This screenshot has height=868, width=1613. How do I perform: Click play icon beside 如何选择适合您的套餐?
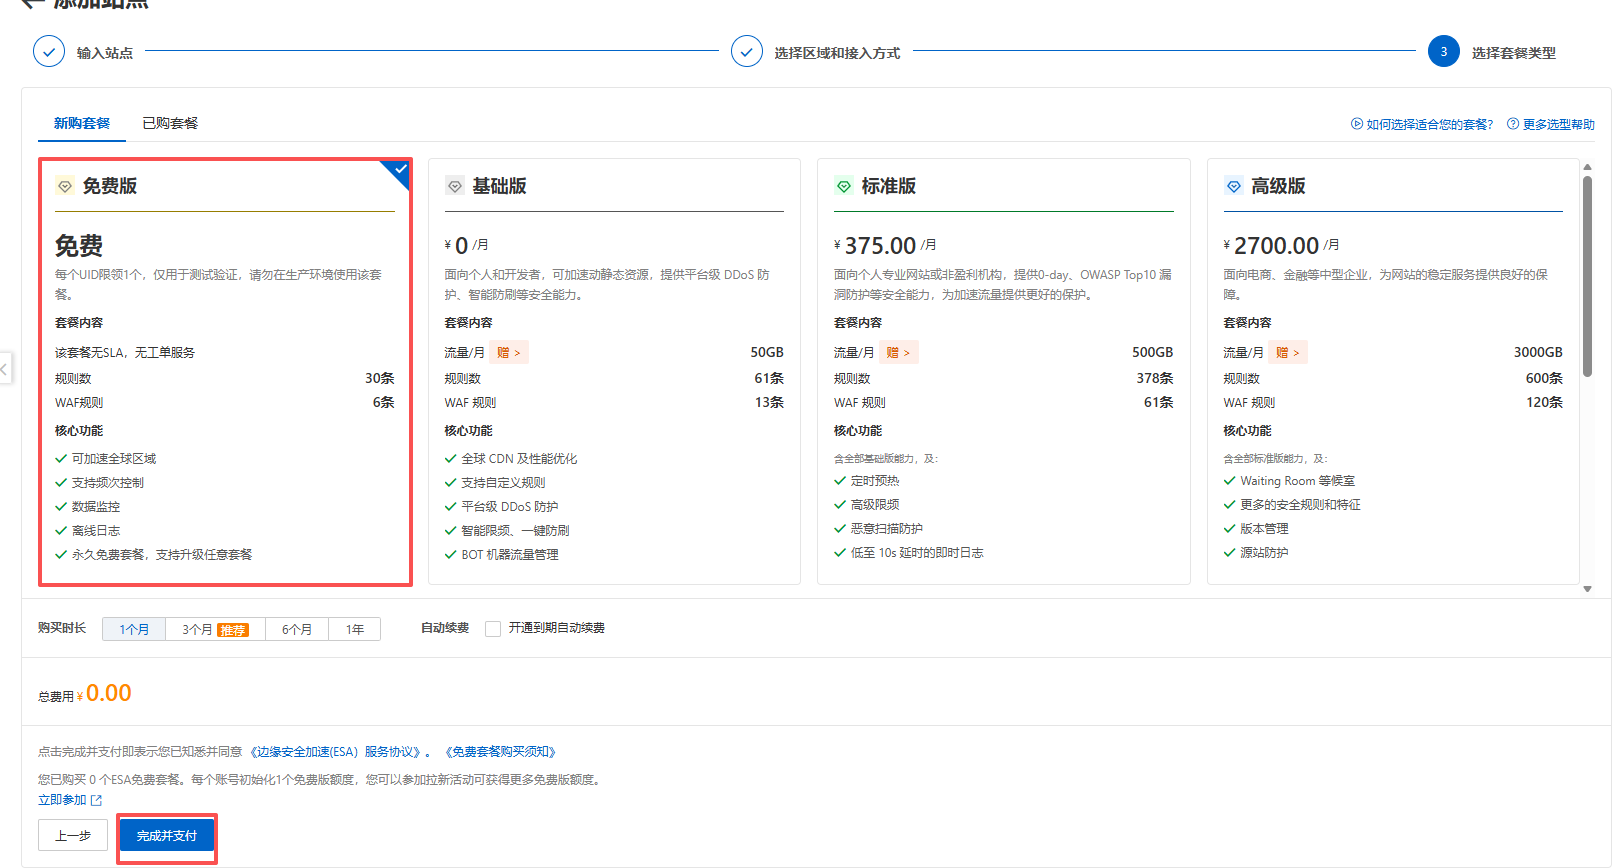pos(1357,124)
